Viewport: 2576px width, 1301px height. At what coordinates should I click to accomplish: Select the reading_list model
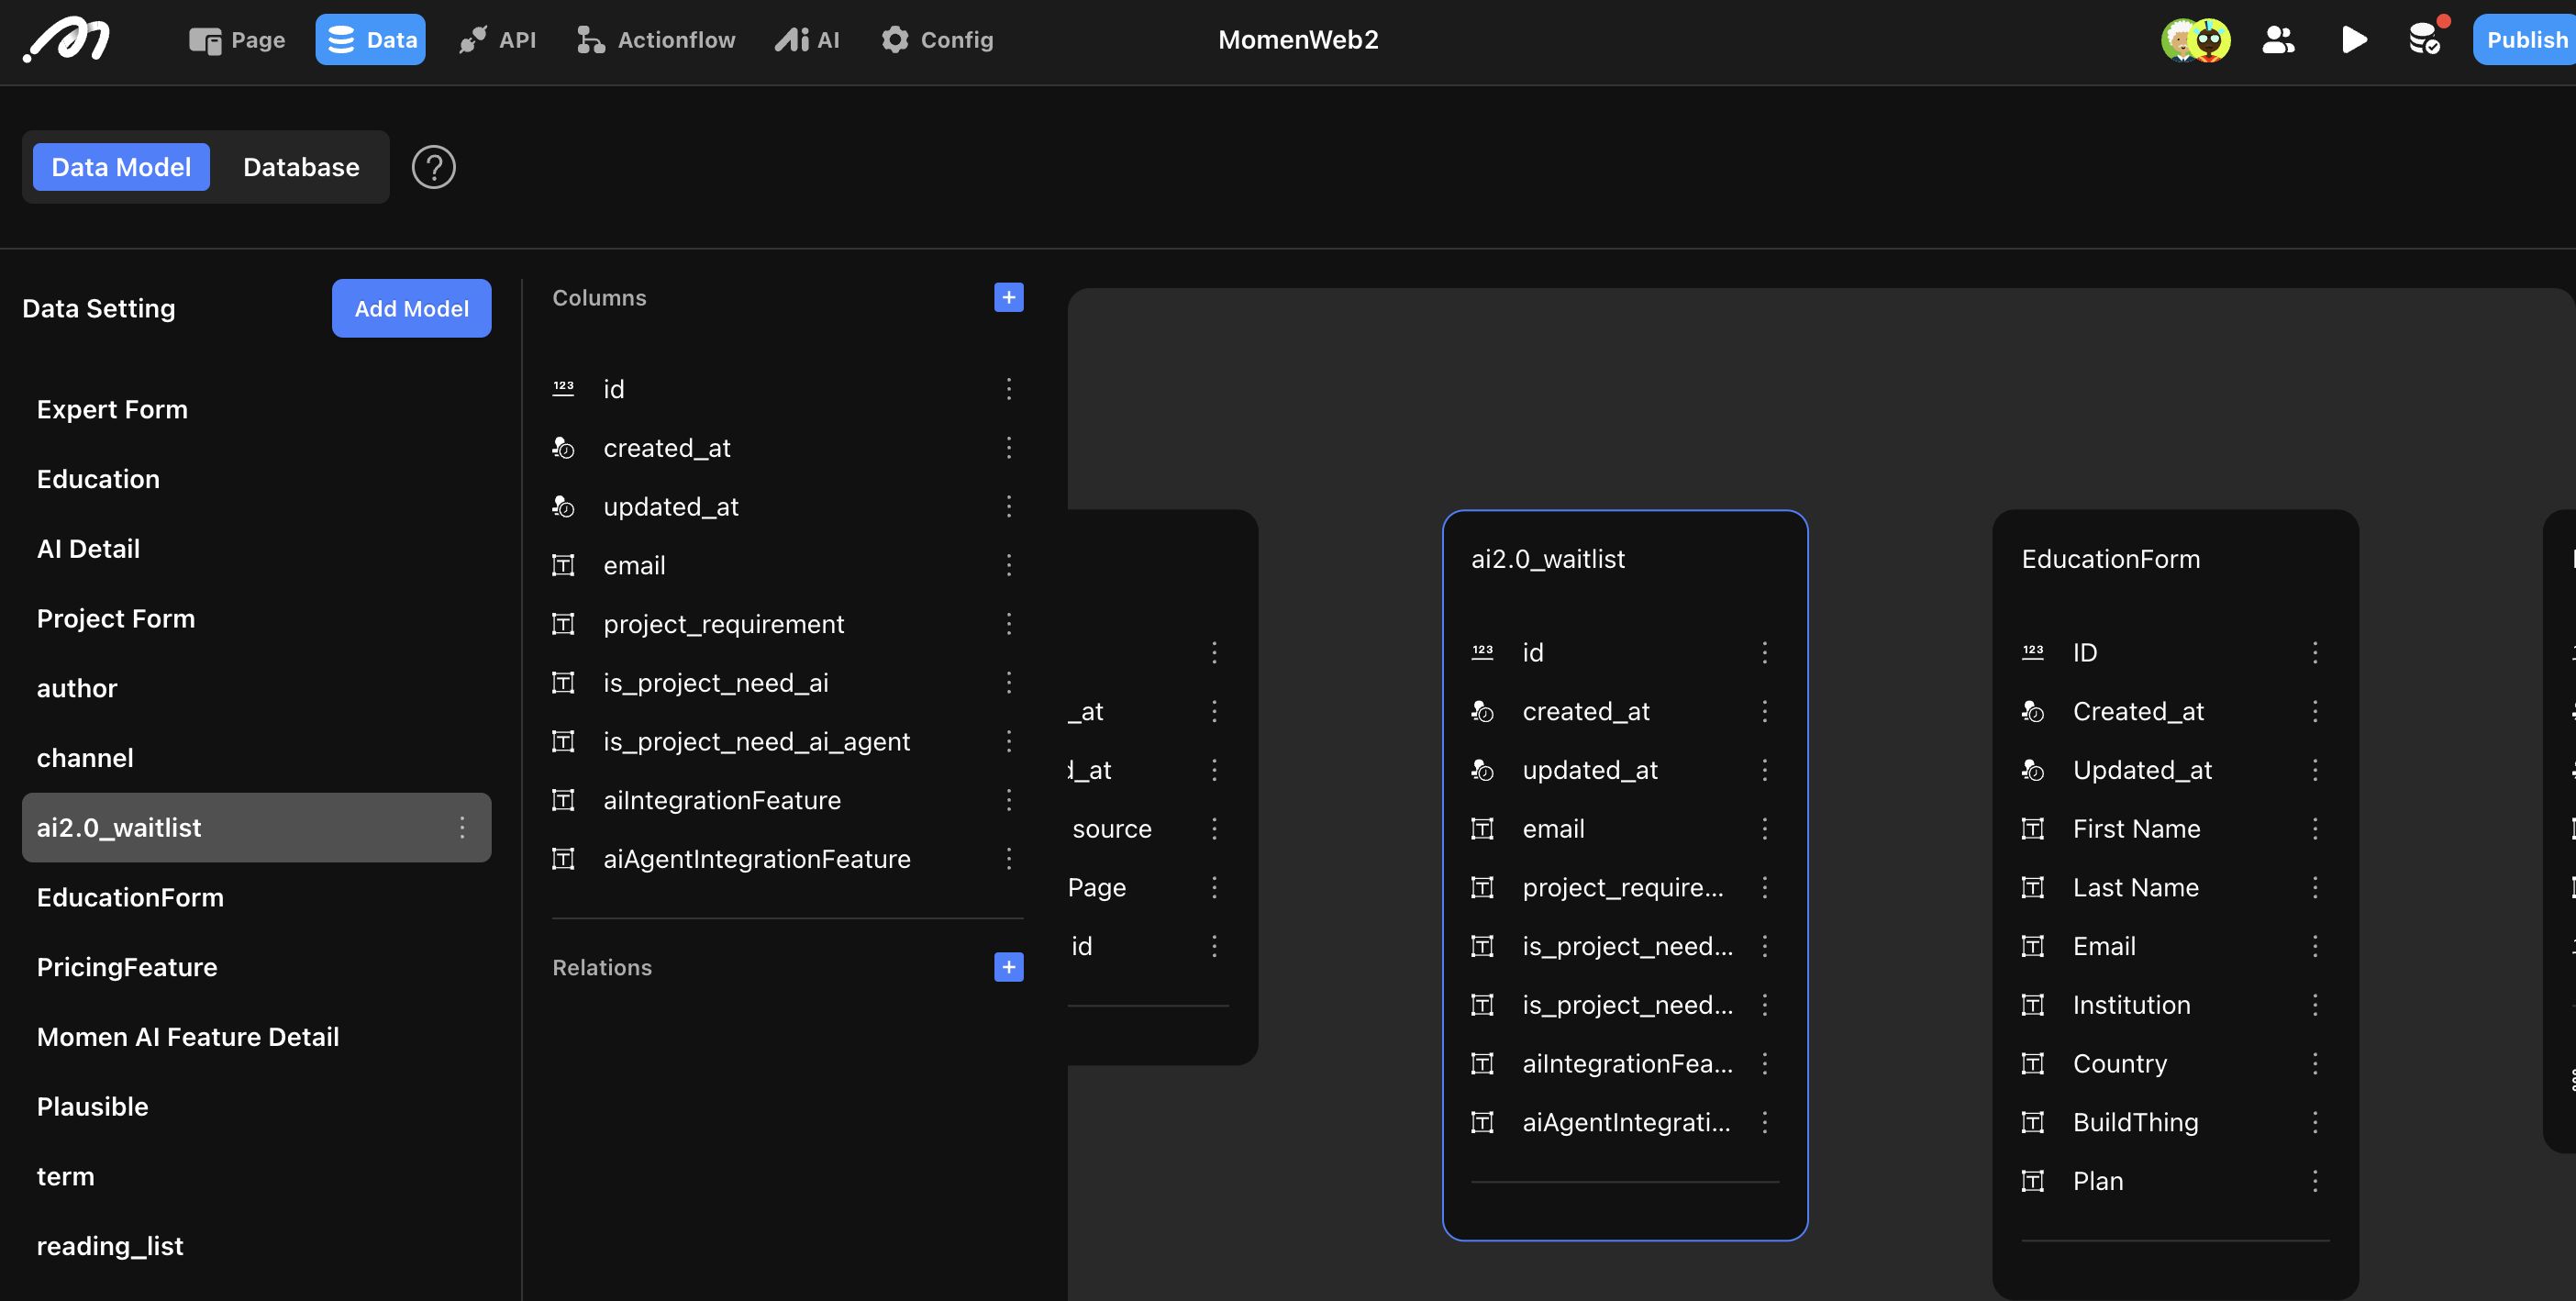click(256, 1246)
